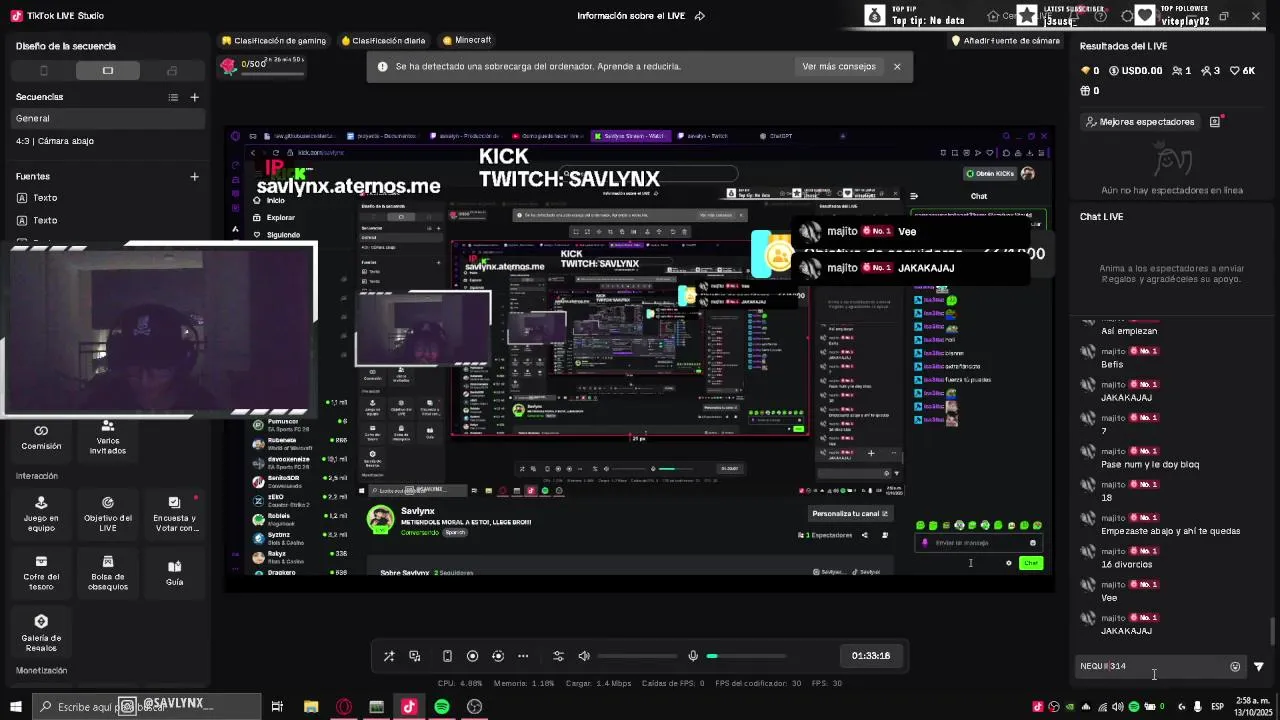Toggle the phone preview icon

[447, 656]
